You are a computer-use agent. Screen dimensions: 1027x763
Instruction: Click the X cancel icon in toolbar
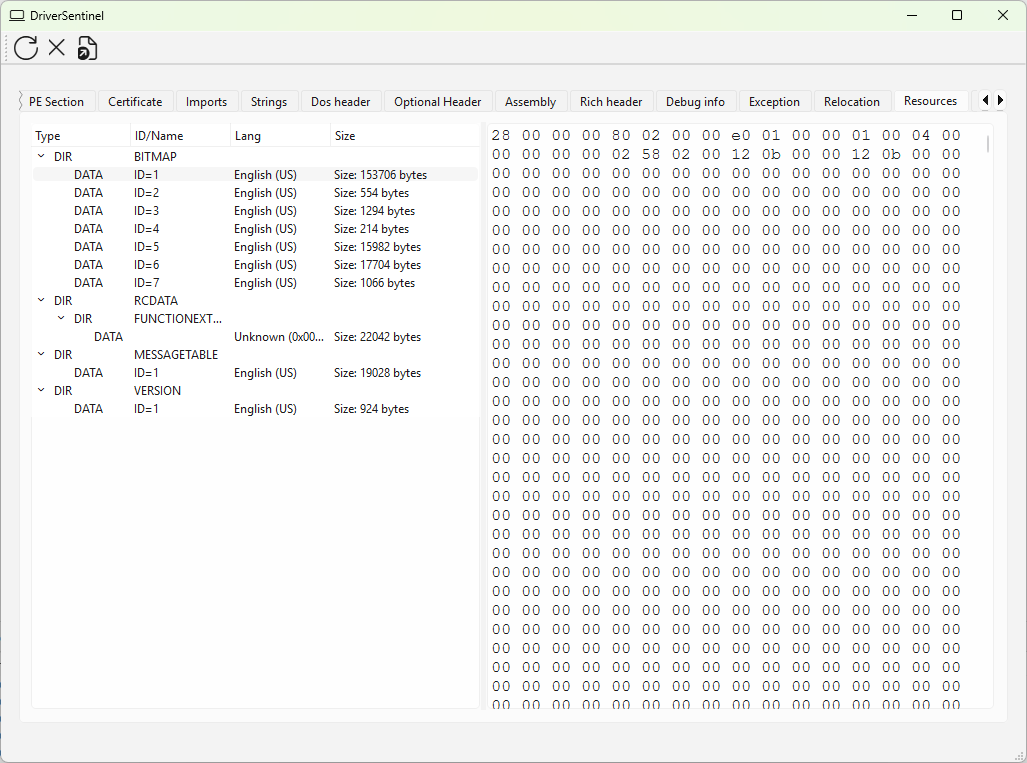pos(57,47)
